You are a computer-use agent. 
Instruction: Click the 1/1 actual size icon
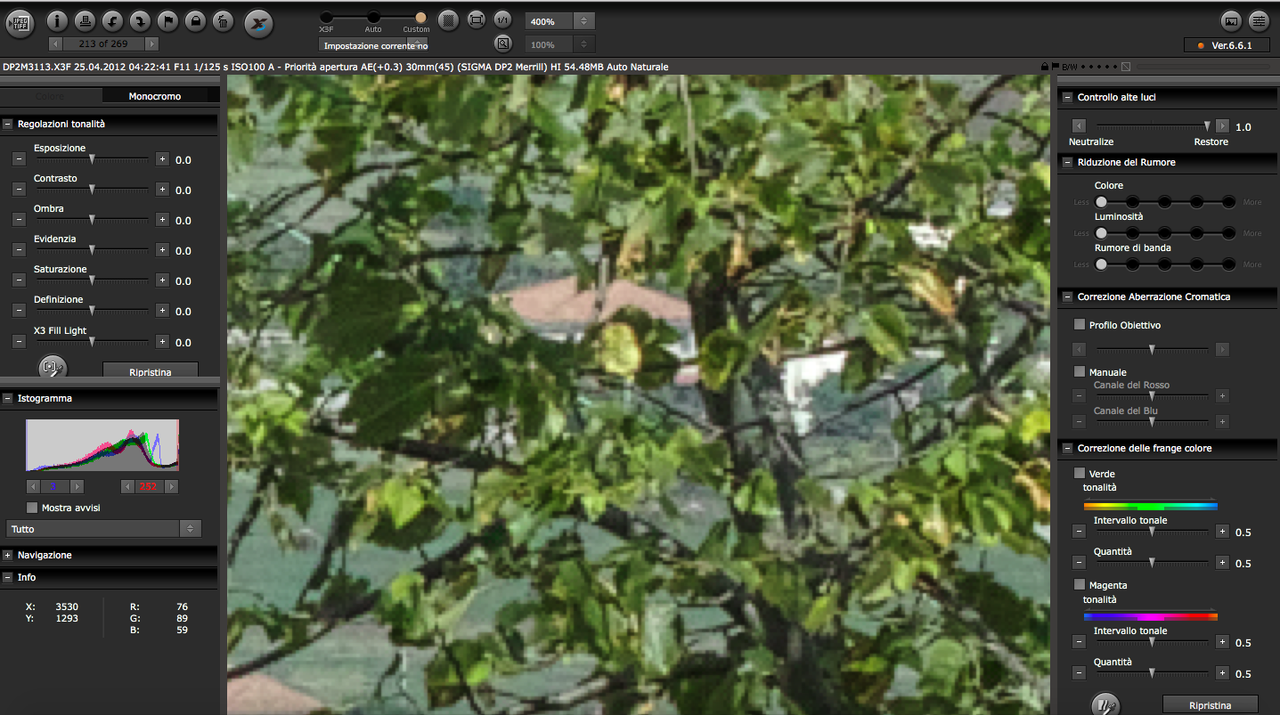click(503, 20)
